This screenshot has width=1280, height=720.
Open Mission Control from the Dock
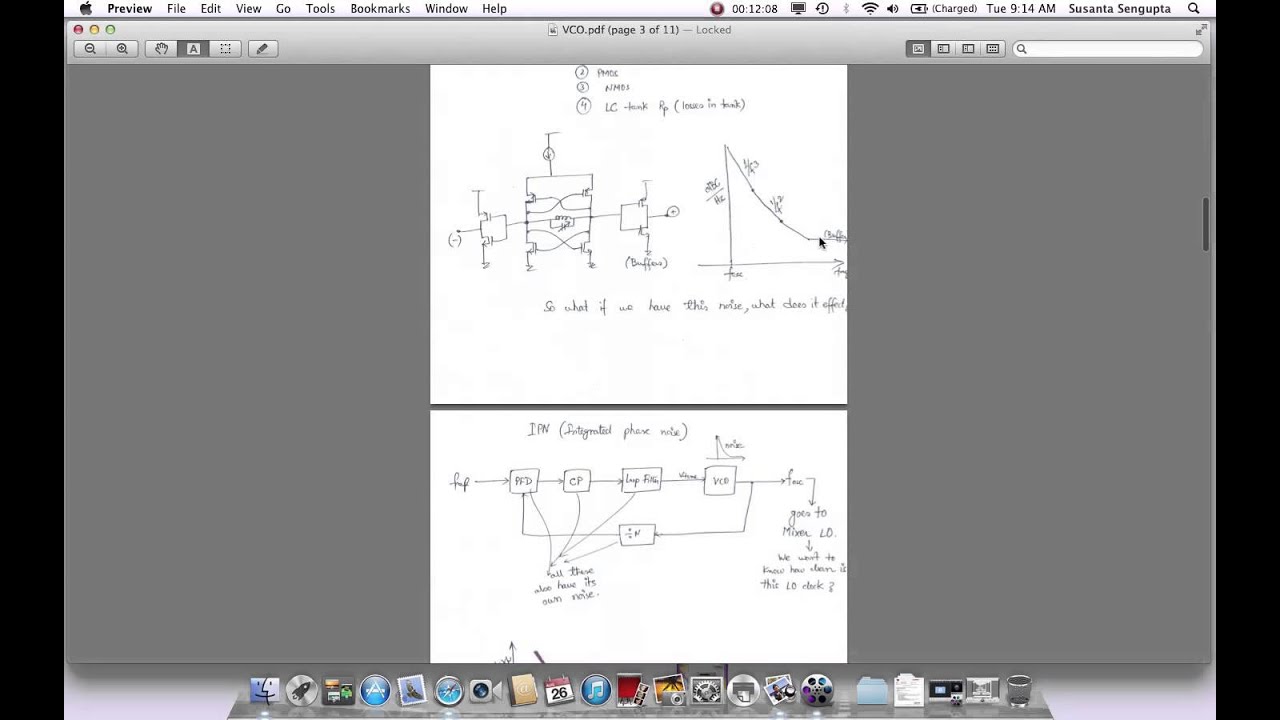click(338, 690)
